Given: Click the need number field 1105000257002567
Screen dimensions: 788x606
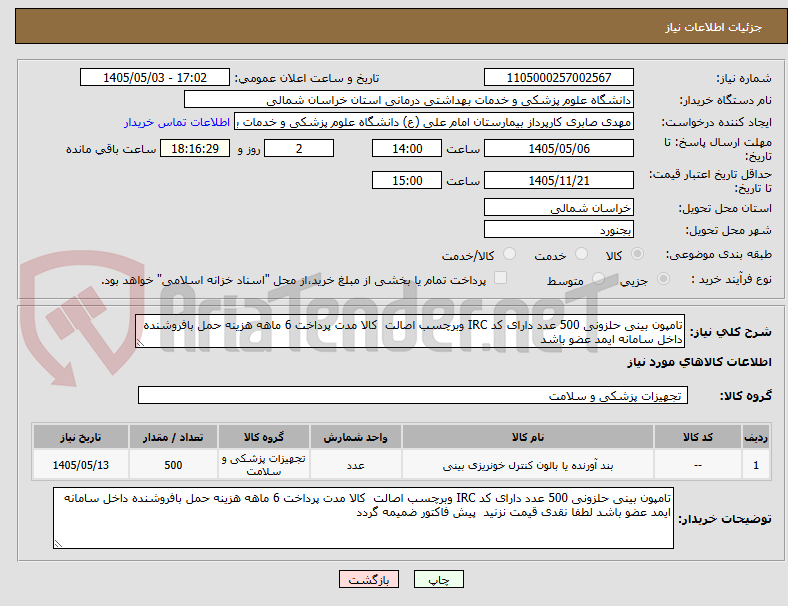Looking at the screenshot, I should pyautogui.click(x=559, y=77).
